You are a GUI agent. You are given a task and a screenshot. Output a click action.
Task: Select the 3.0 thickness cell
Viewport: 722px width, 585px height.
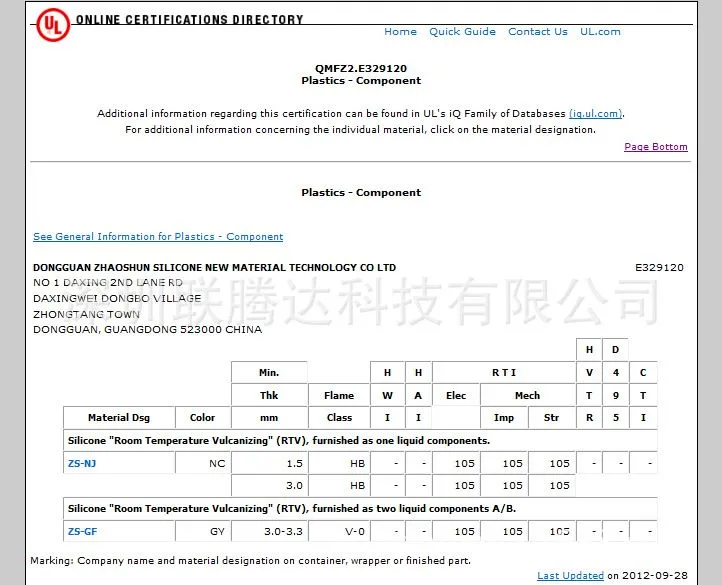point(269,486)
